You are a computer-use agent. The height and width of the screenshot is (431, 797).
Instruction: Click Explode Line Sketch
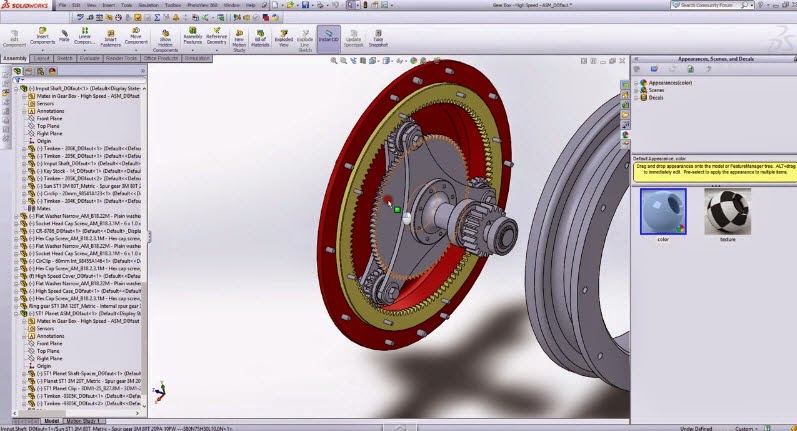pyautogui.click(x=305, y=41)
